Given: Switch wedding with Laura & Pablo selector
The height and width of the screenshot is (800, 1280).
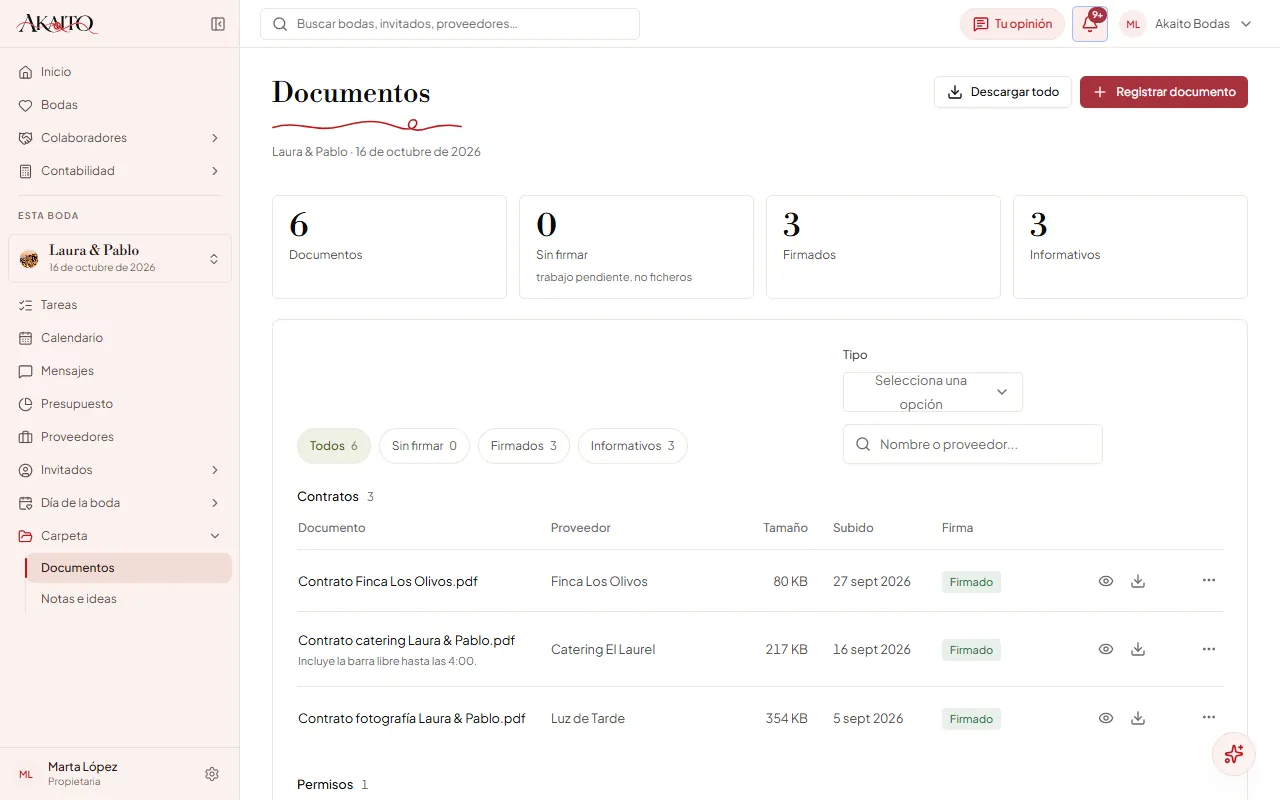Looking at the screenshot, I should tap(120, 259).
